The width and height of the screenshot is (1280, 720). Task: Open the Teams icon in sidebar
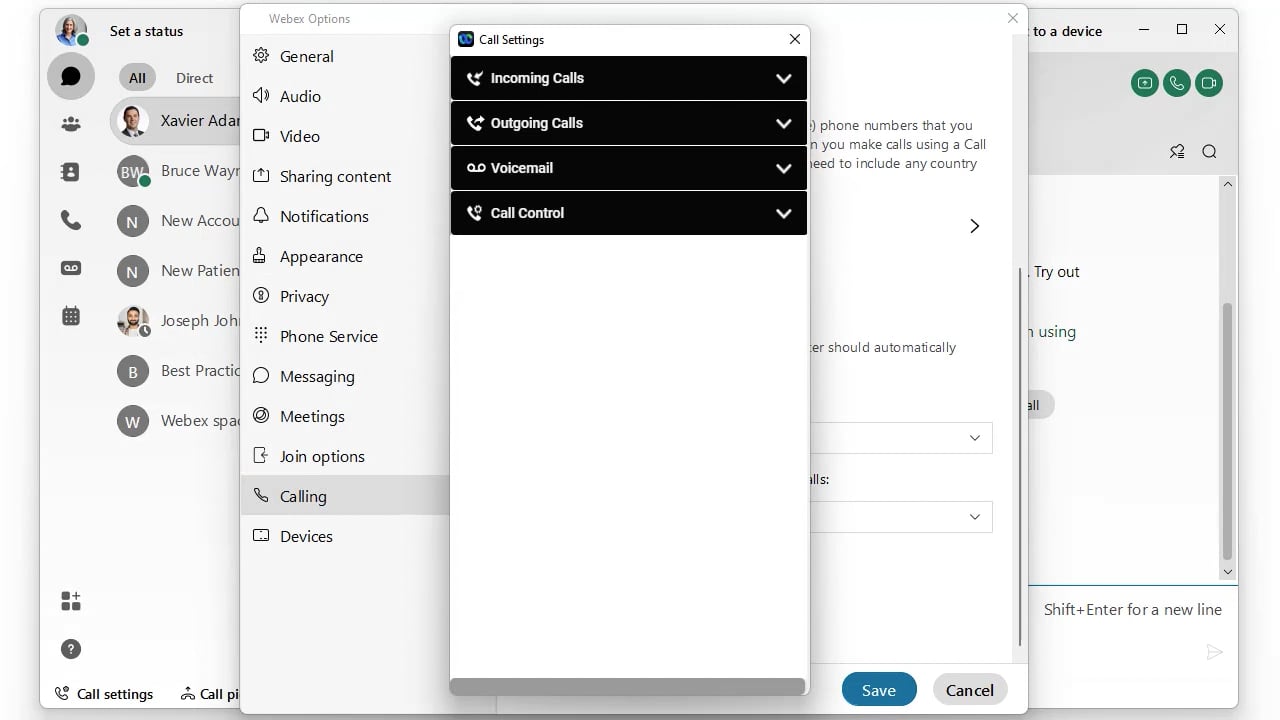click(71, 124)
